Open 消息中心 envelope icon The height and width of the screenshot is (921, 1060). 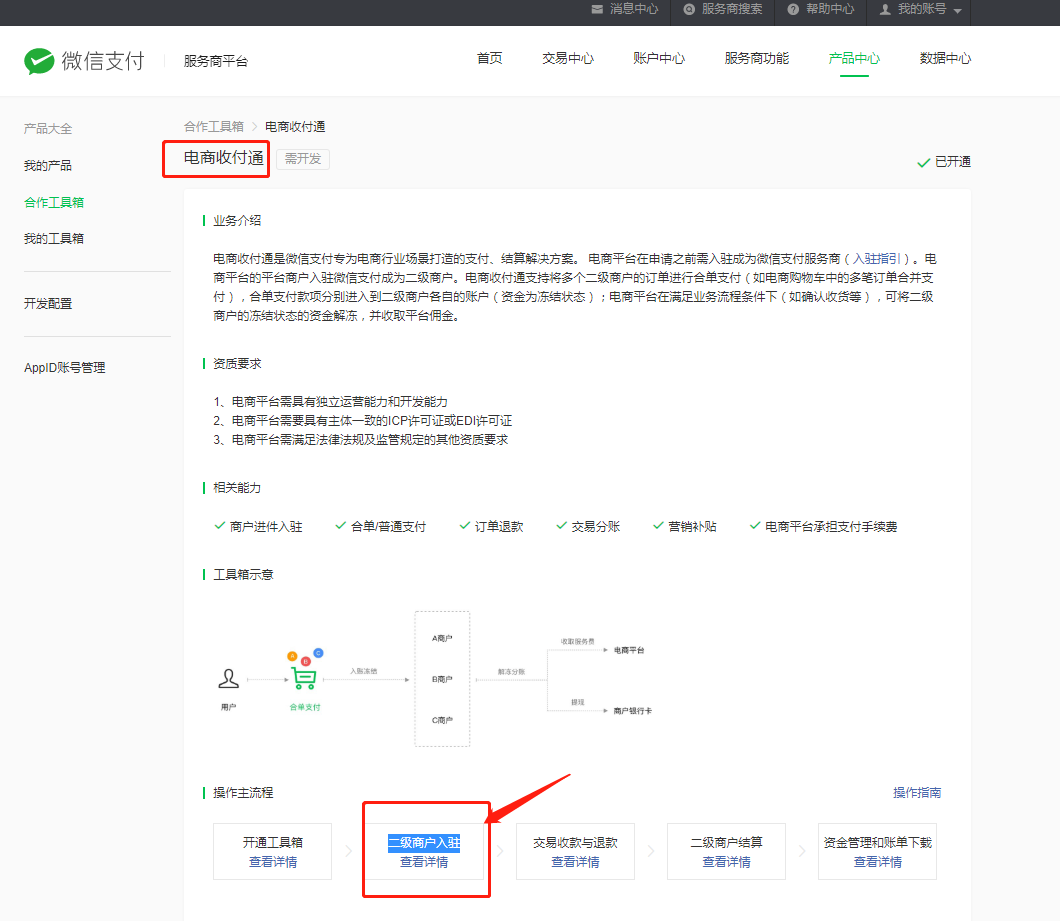pos(597,9)
